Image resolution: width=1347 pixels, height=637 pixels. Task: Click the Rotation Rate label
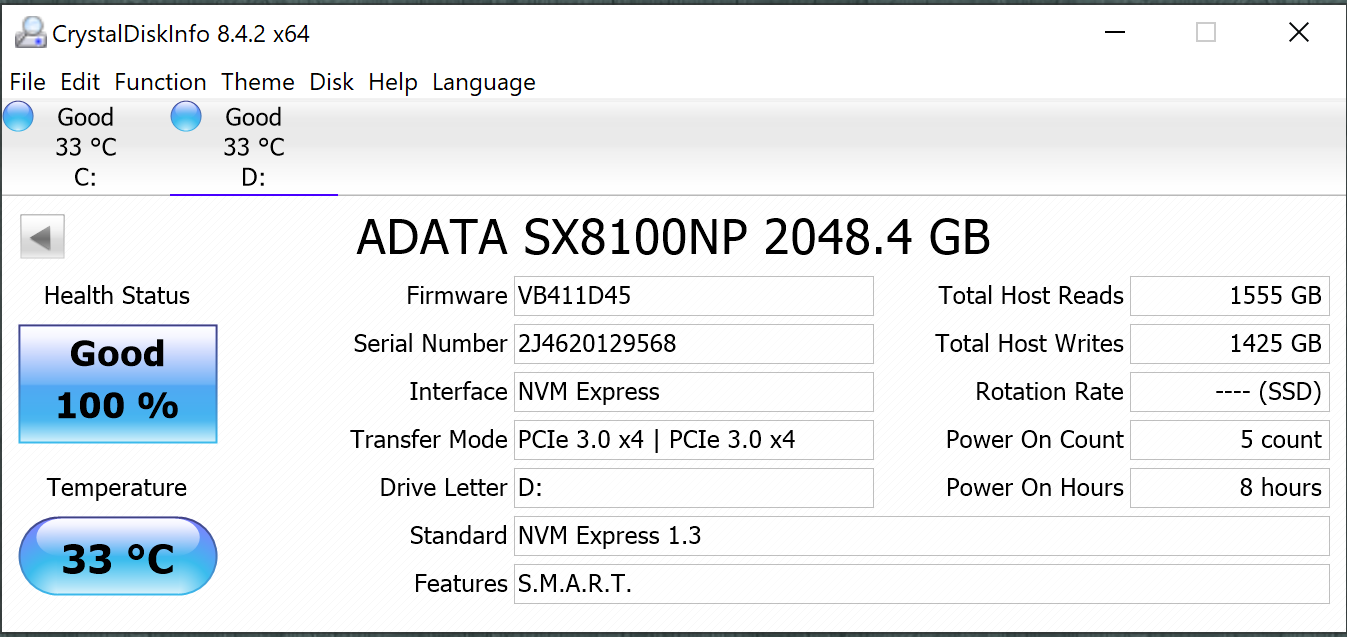click(1050, 392)
